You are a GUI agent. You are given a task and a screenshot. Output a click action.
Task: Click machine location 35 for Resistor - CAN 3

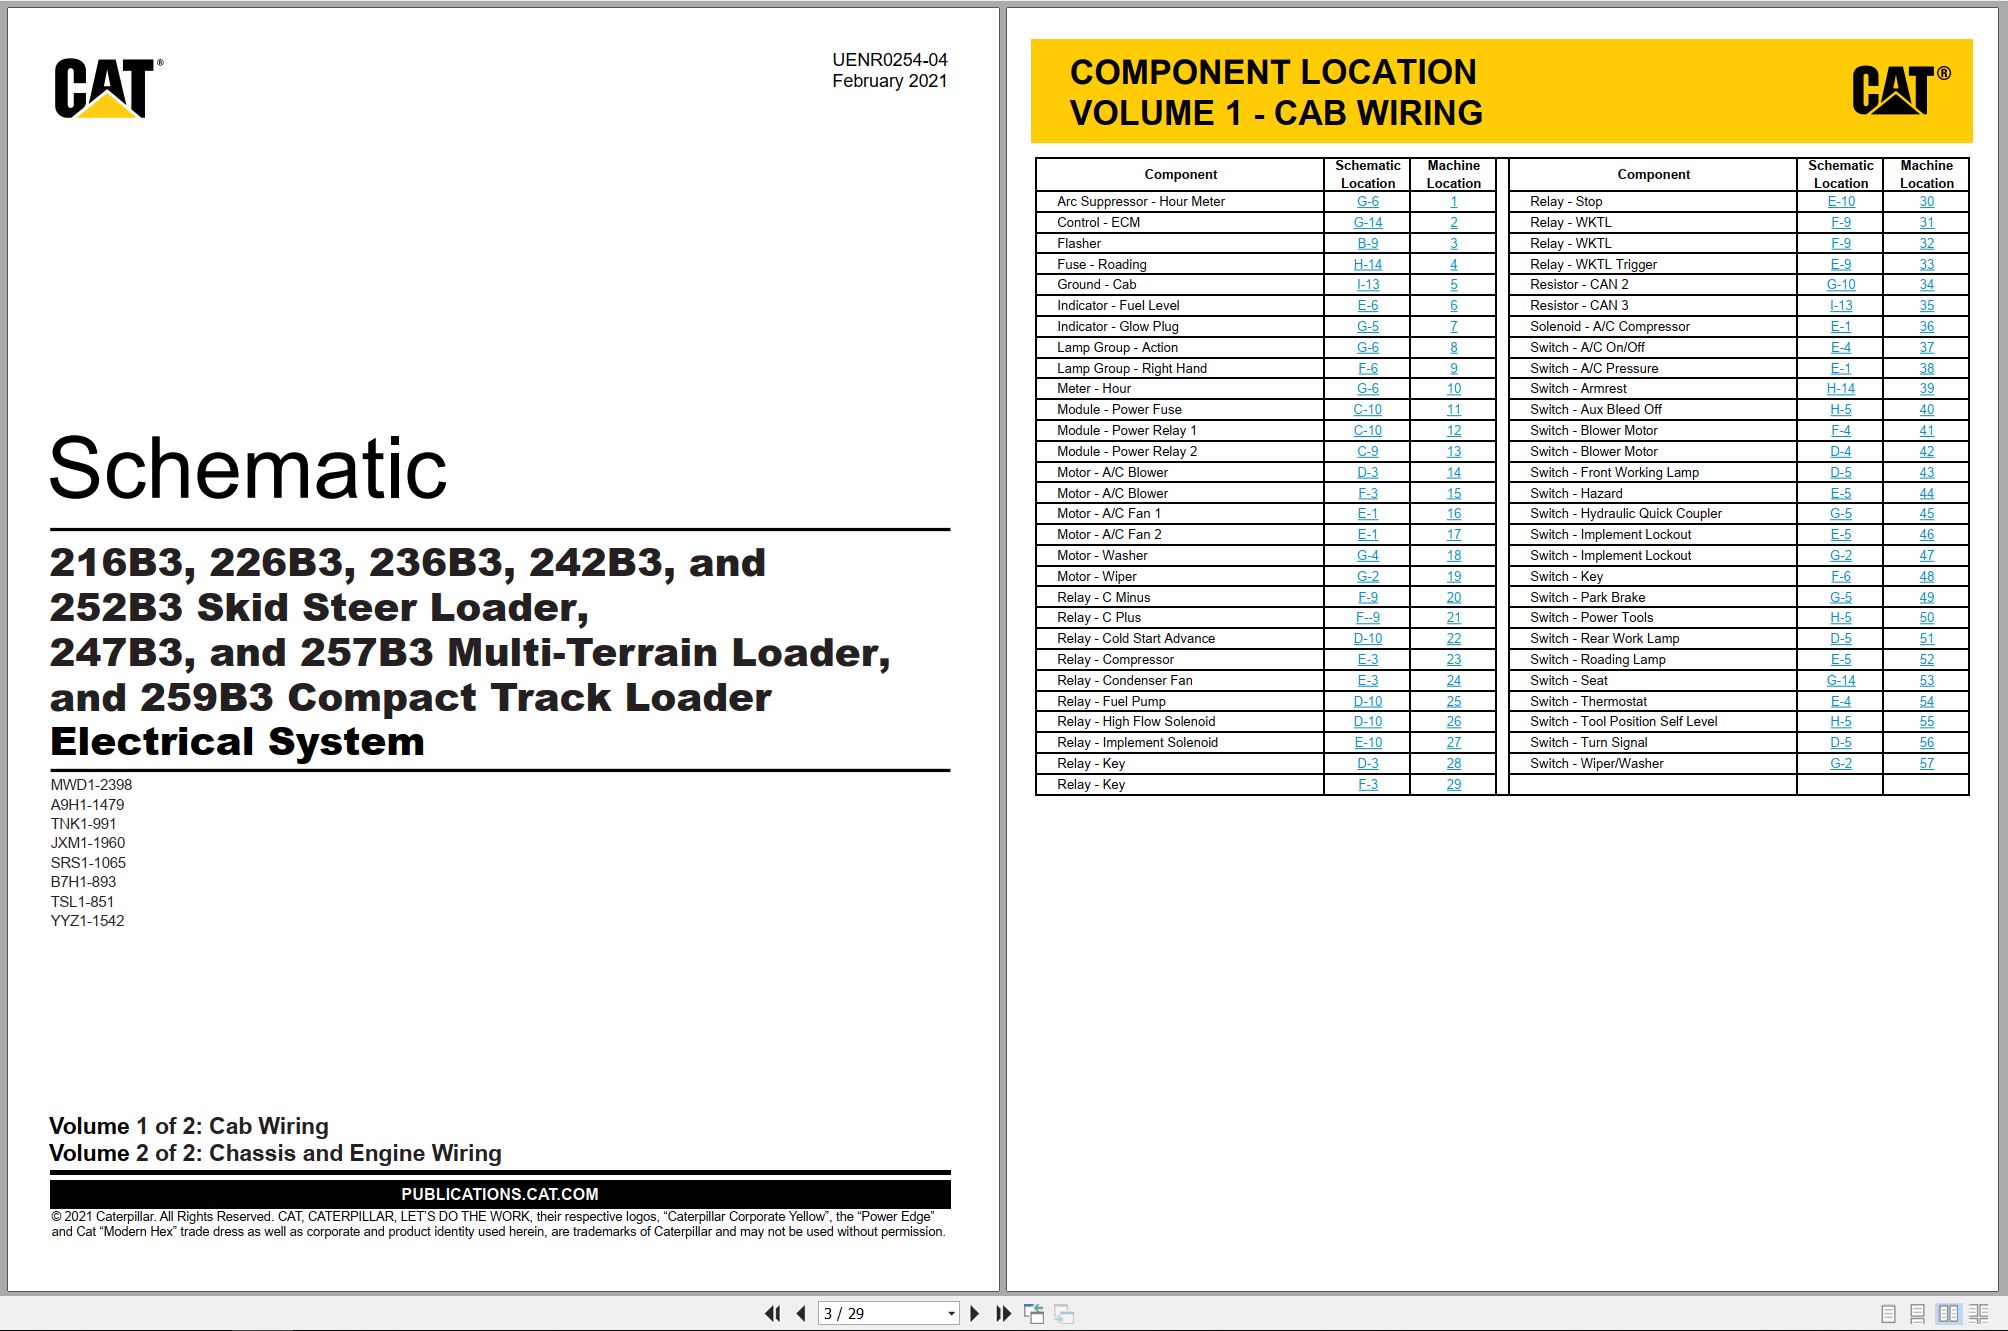tap(1927, 306)
